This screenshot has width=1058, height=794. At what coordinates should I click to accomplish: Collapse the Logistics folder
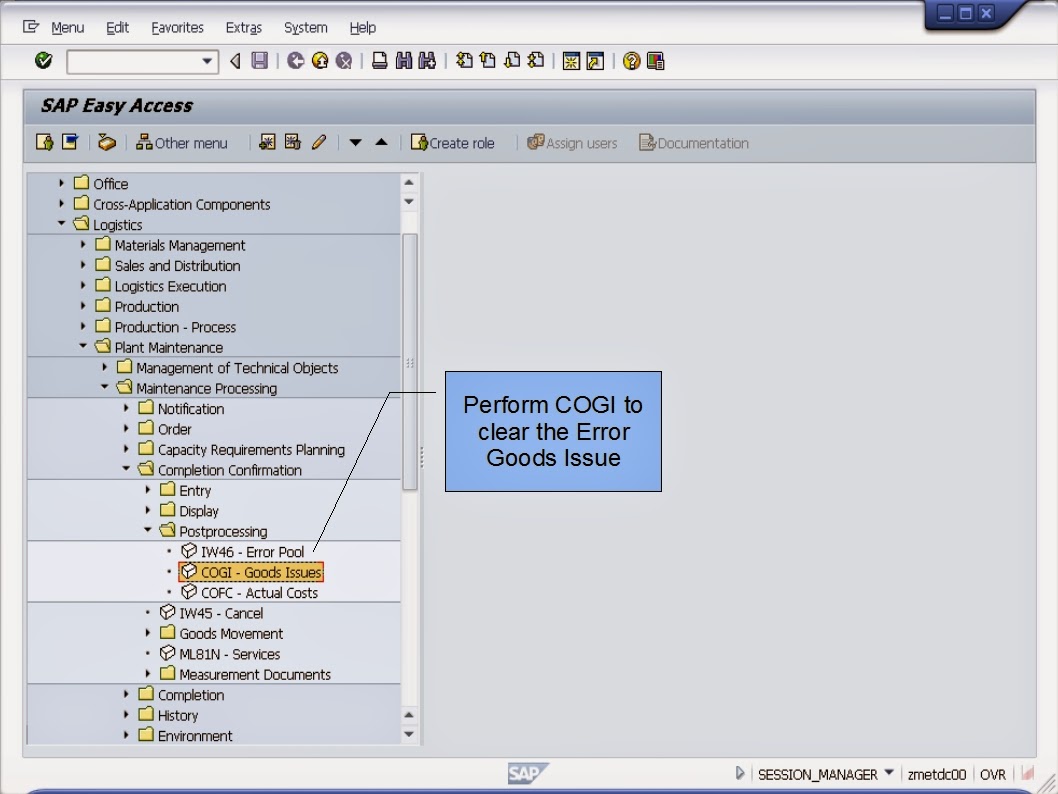click(61, 223)
